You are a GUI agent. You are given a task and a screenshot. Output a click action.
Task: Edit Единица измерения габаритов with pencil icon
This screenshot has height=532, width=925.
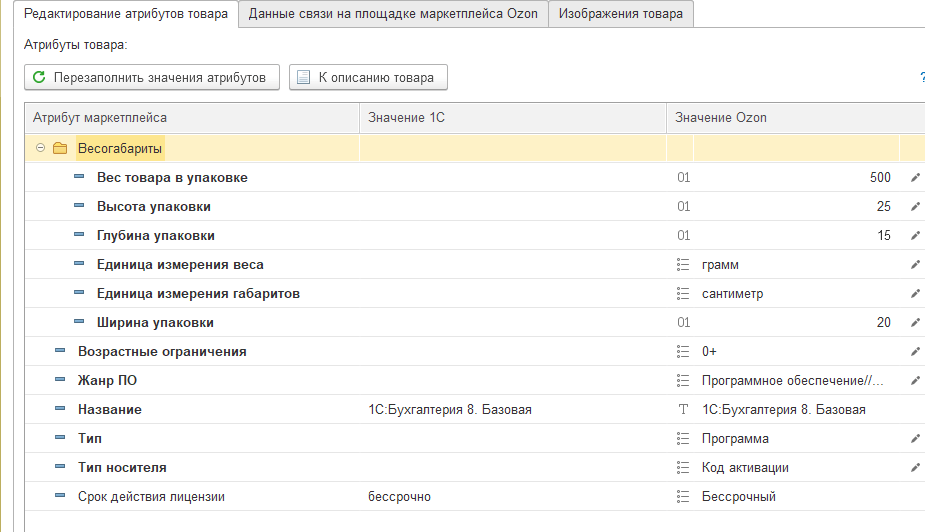[915, 294]
